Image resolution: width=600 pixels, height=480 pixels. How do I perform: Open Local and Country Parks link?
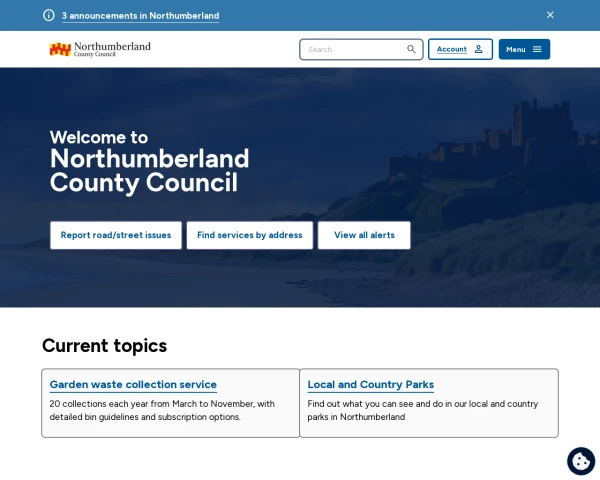pos(370,384)
